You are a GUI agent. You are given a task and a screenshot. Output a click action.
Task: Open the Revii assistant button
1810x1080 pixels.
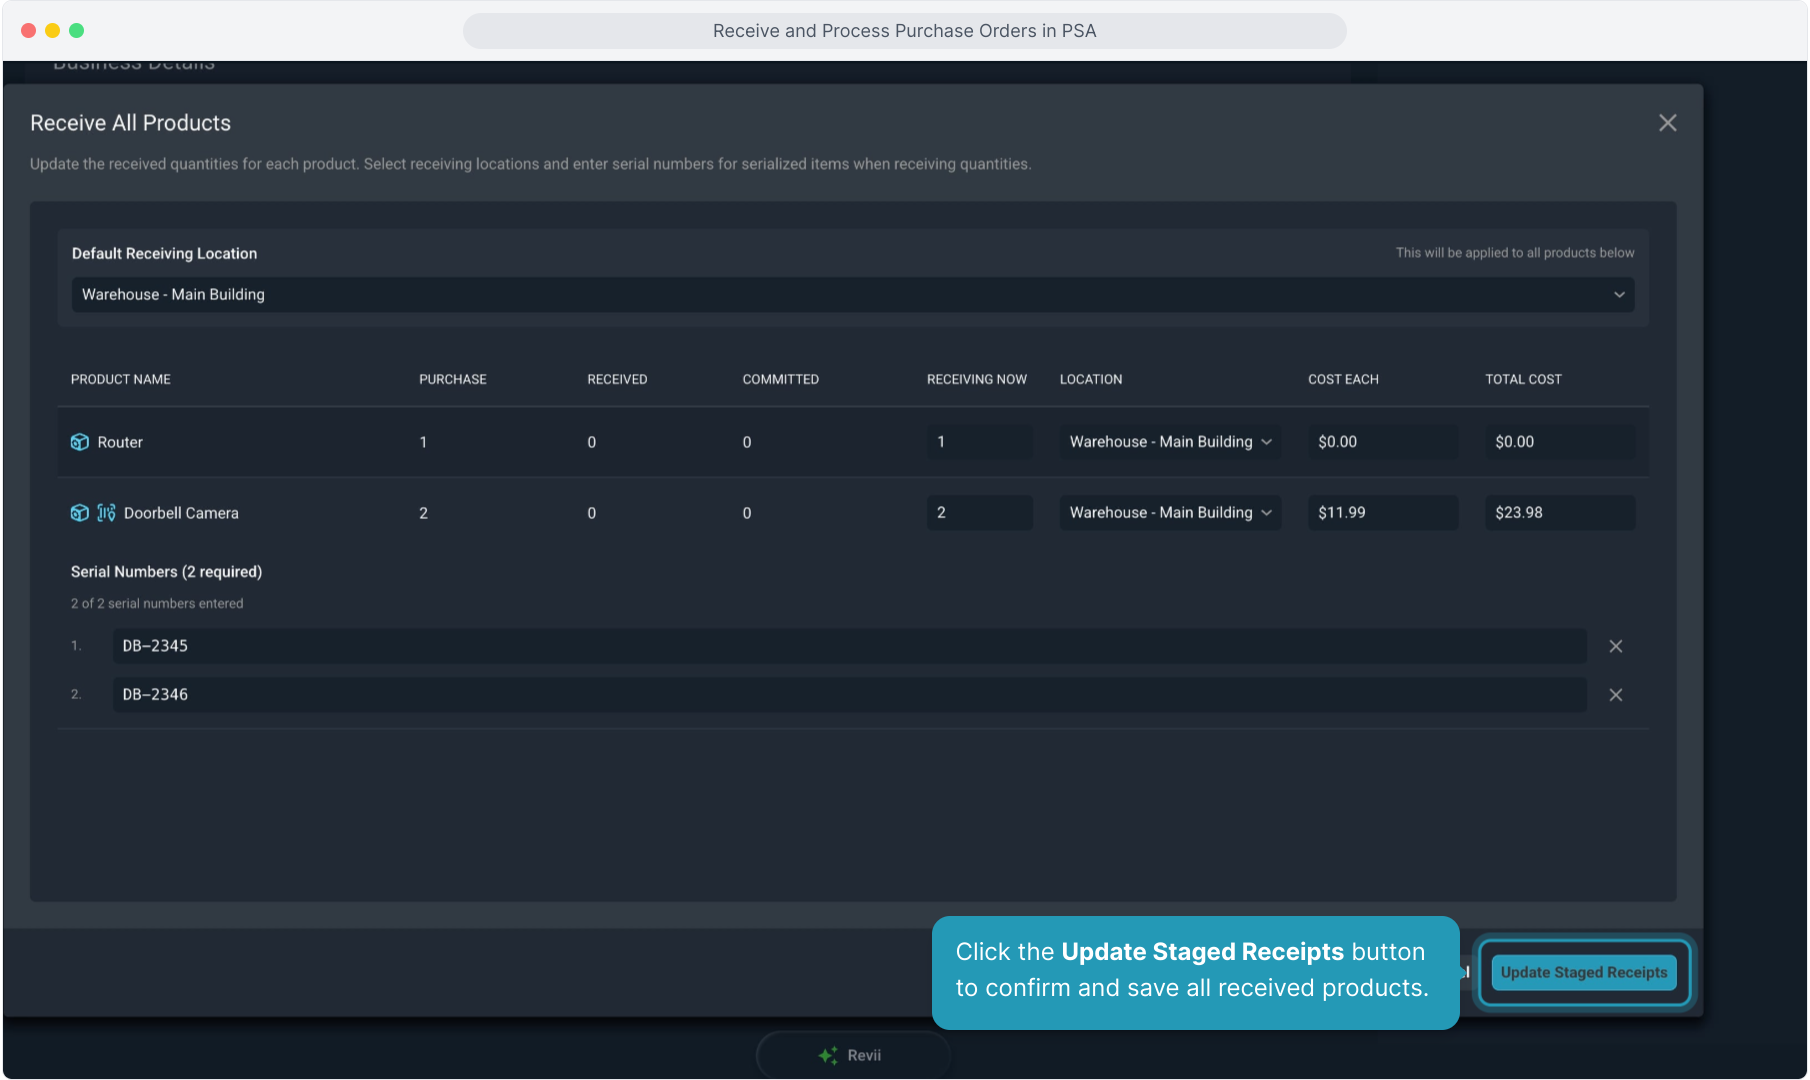pos(853,1055)
